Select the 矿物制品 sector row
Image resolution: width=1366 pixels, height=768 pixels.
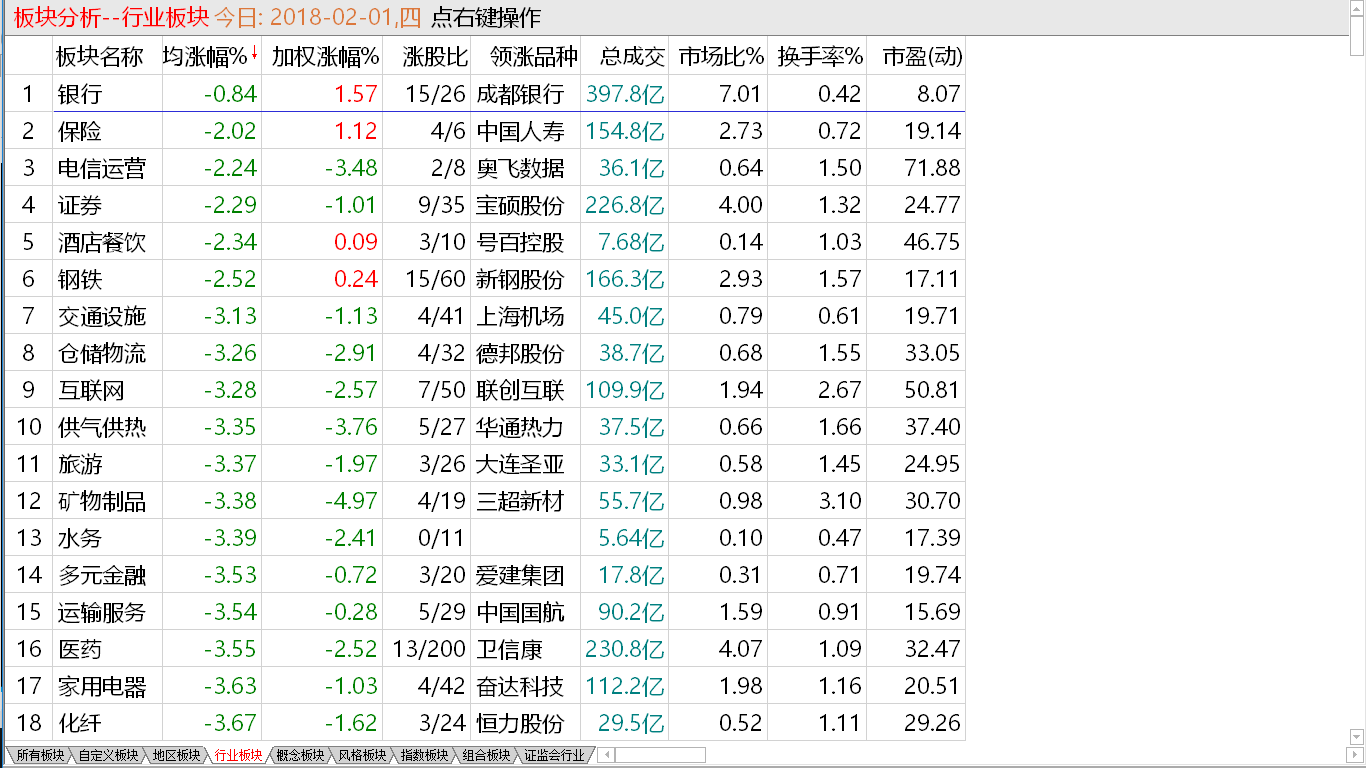(x=483, y=501)
